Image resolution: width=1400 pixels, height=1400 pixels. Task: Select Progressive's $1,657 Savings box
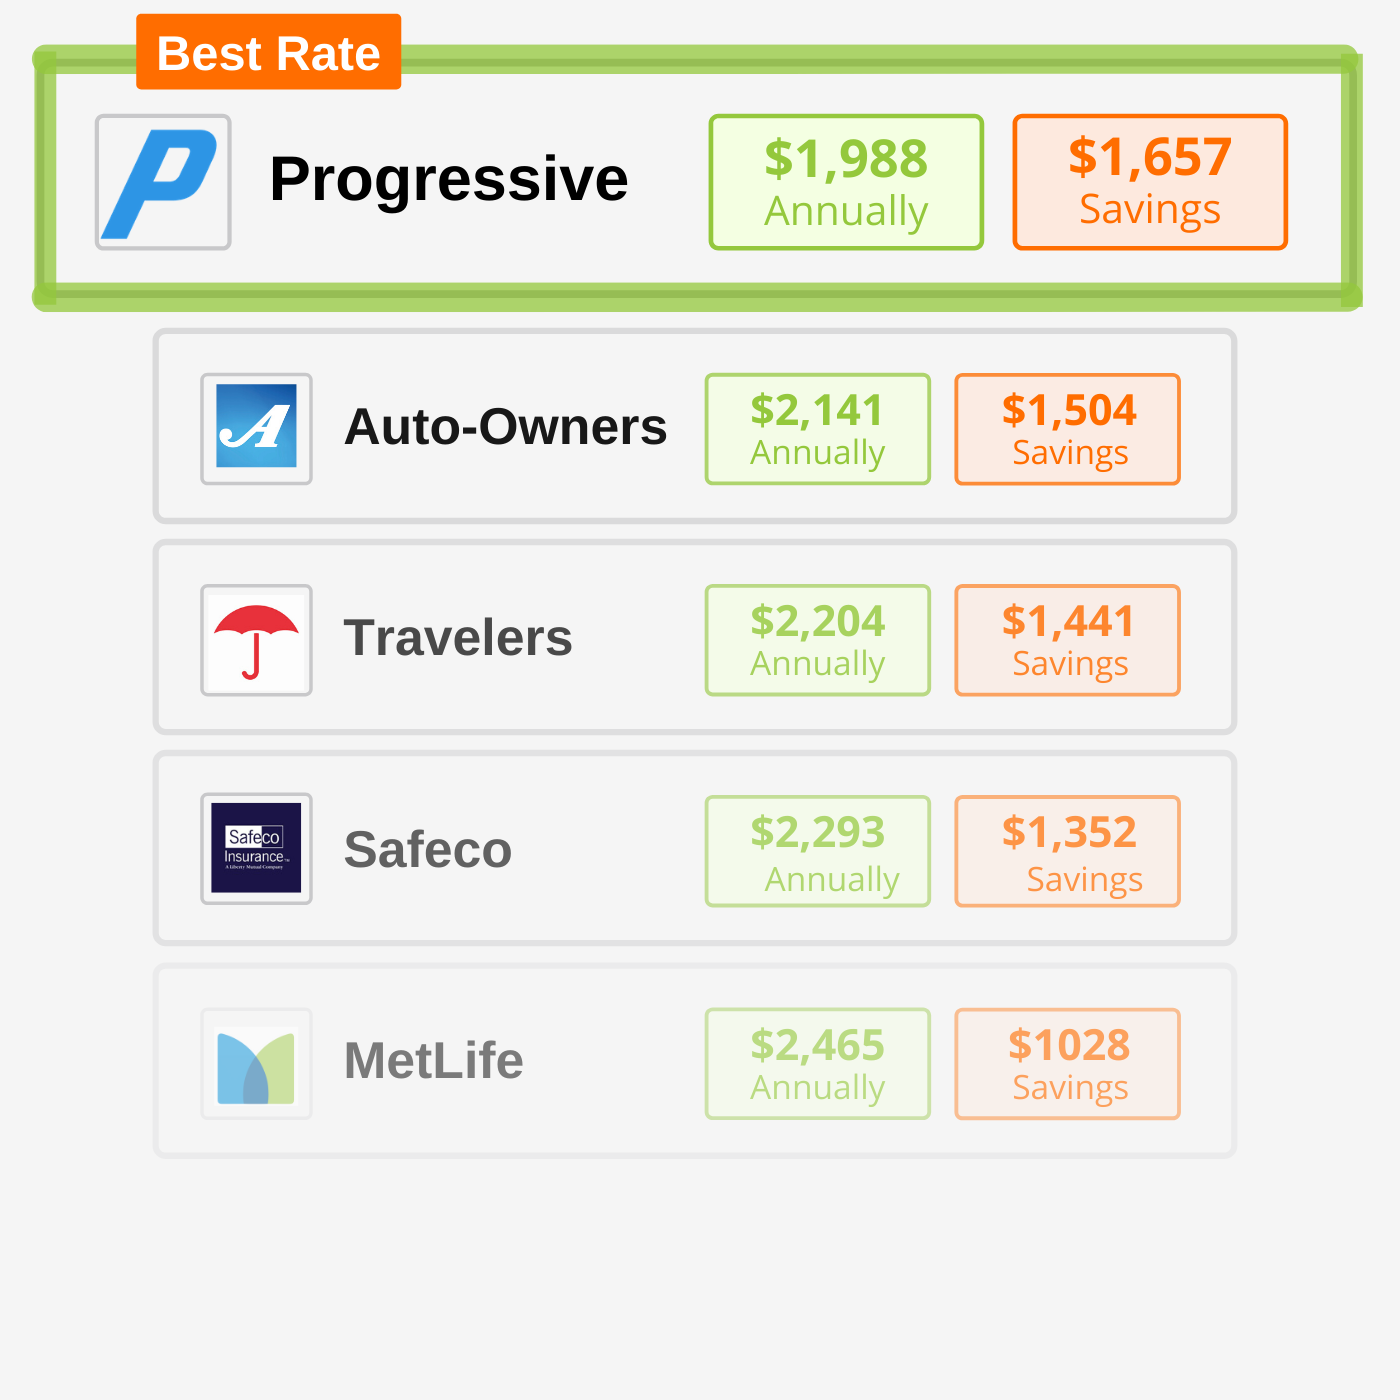(1150, 182)
